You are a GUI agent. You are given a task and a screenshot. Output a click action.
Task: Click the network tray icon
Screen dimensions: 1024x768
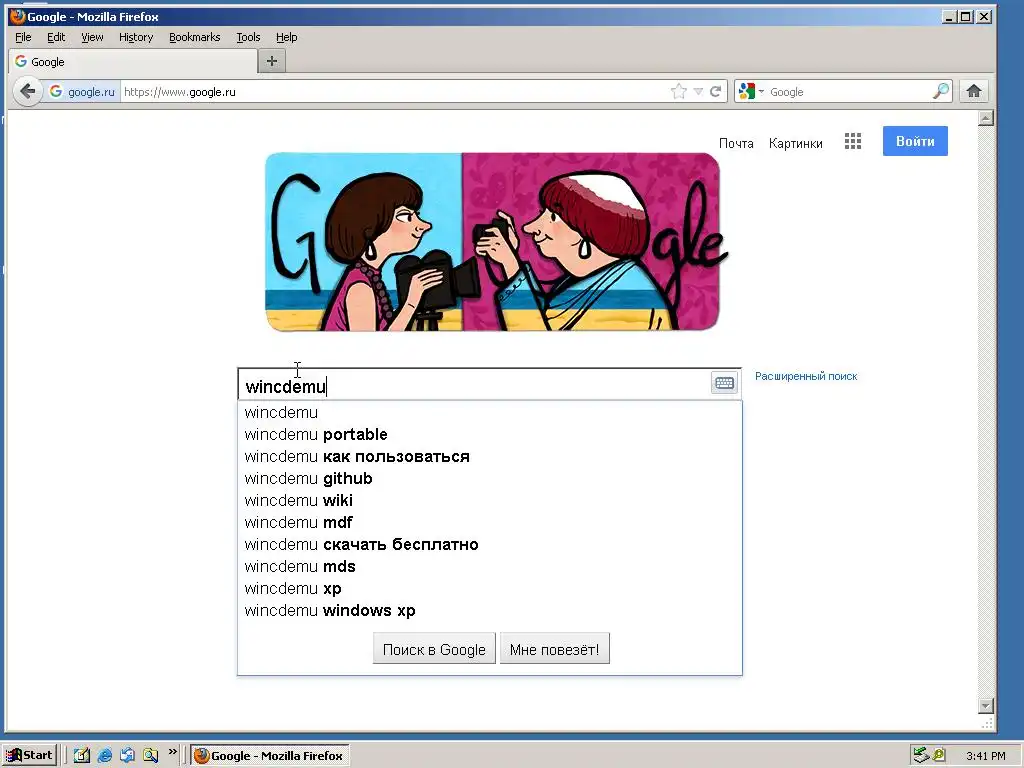coord(921,755)
